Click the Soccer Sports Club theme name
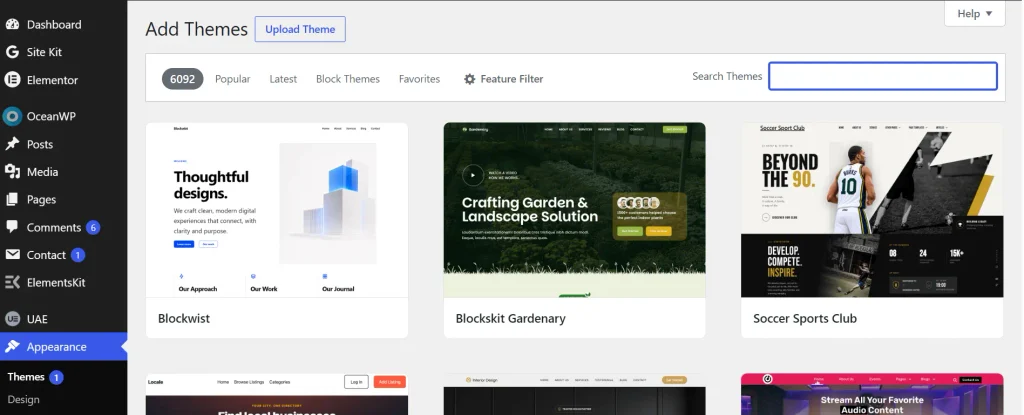 pos(805,318)
